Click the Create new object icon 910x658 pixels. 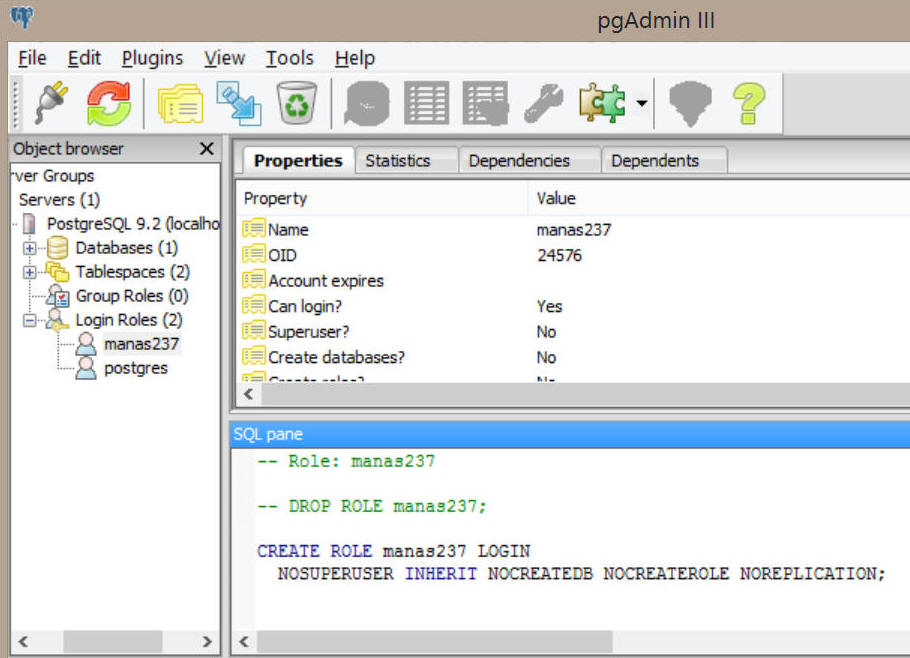point(239,103)
